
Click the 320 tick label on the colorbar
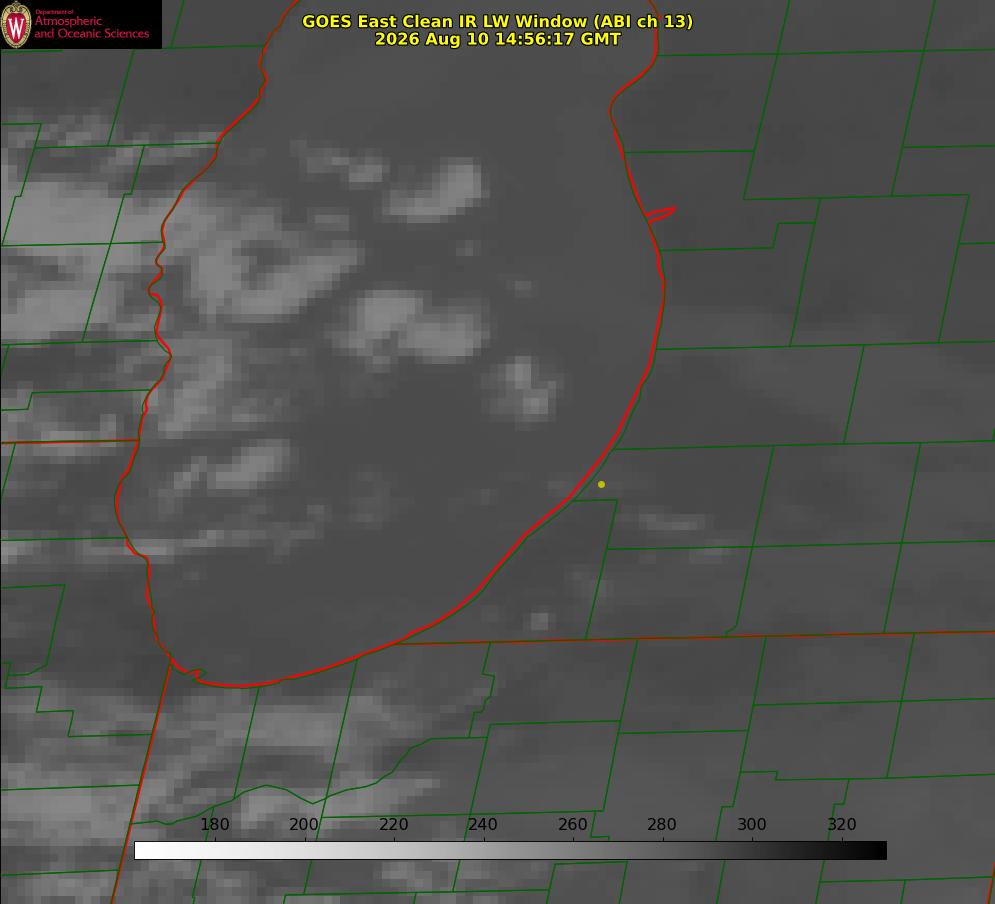point(841,824)
